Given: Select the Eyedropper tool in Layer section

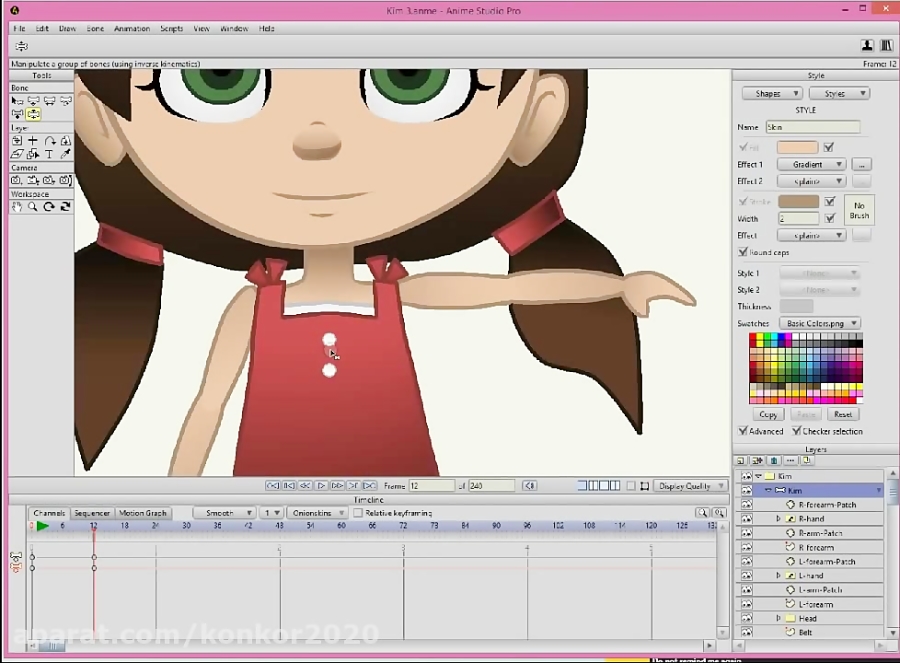Looking at the screenshot, I should tap(67, 152).
